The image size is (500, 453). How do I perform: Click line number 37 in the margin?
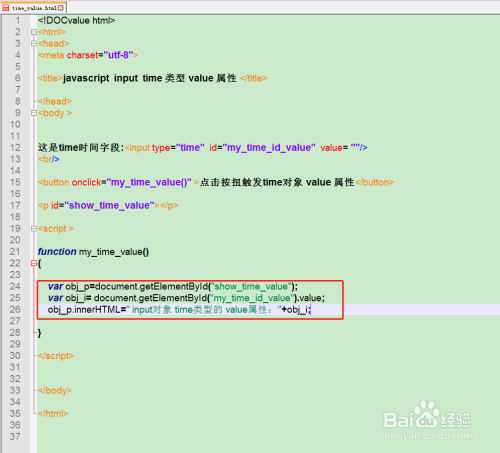pos(15,437)
